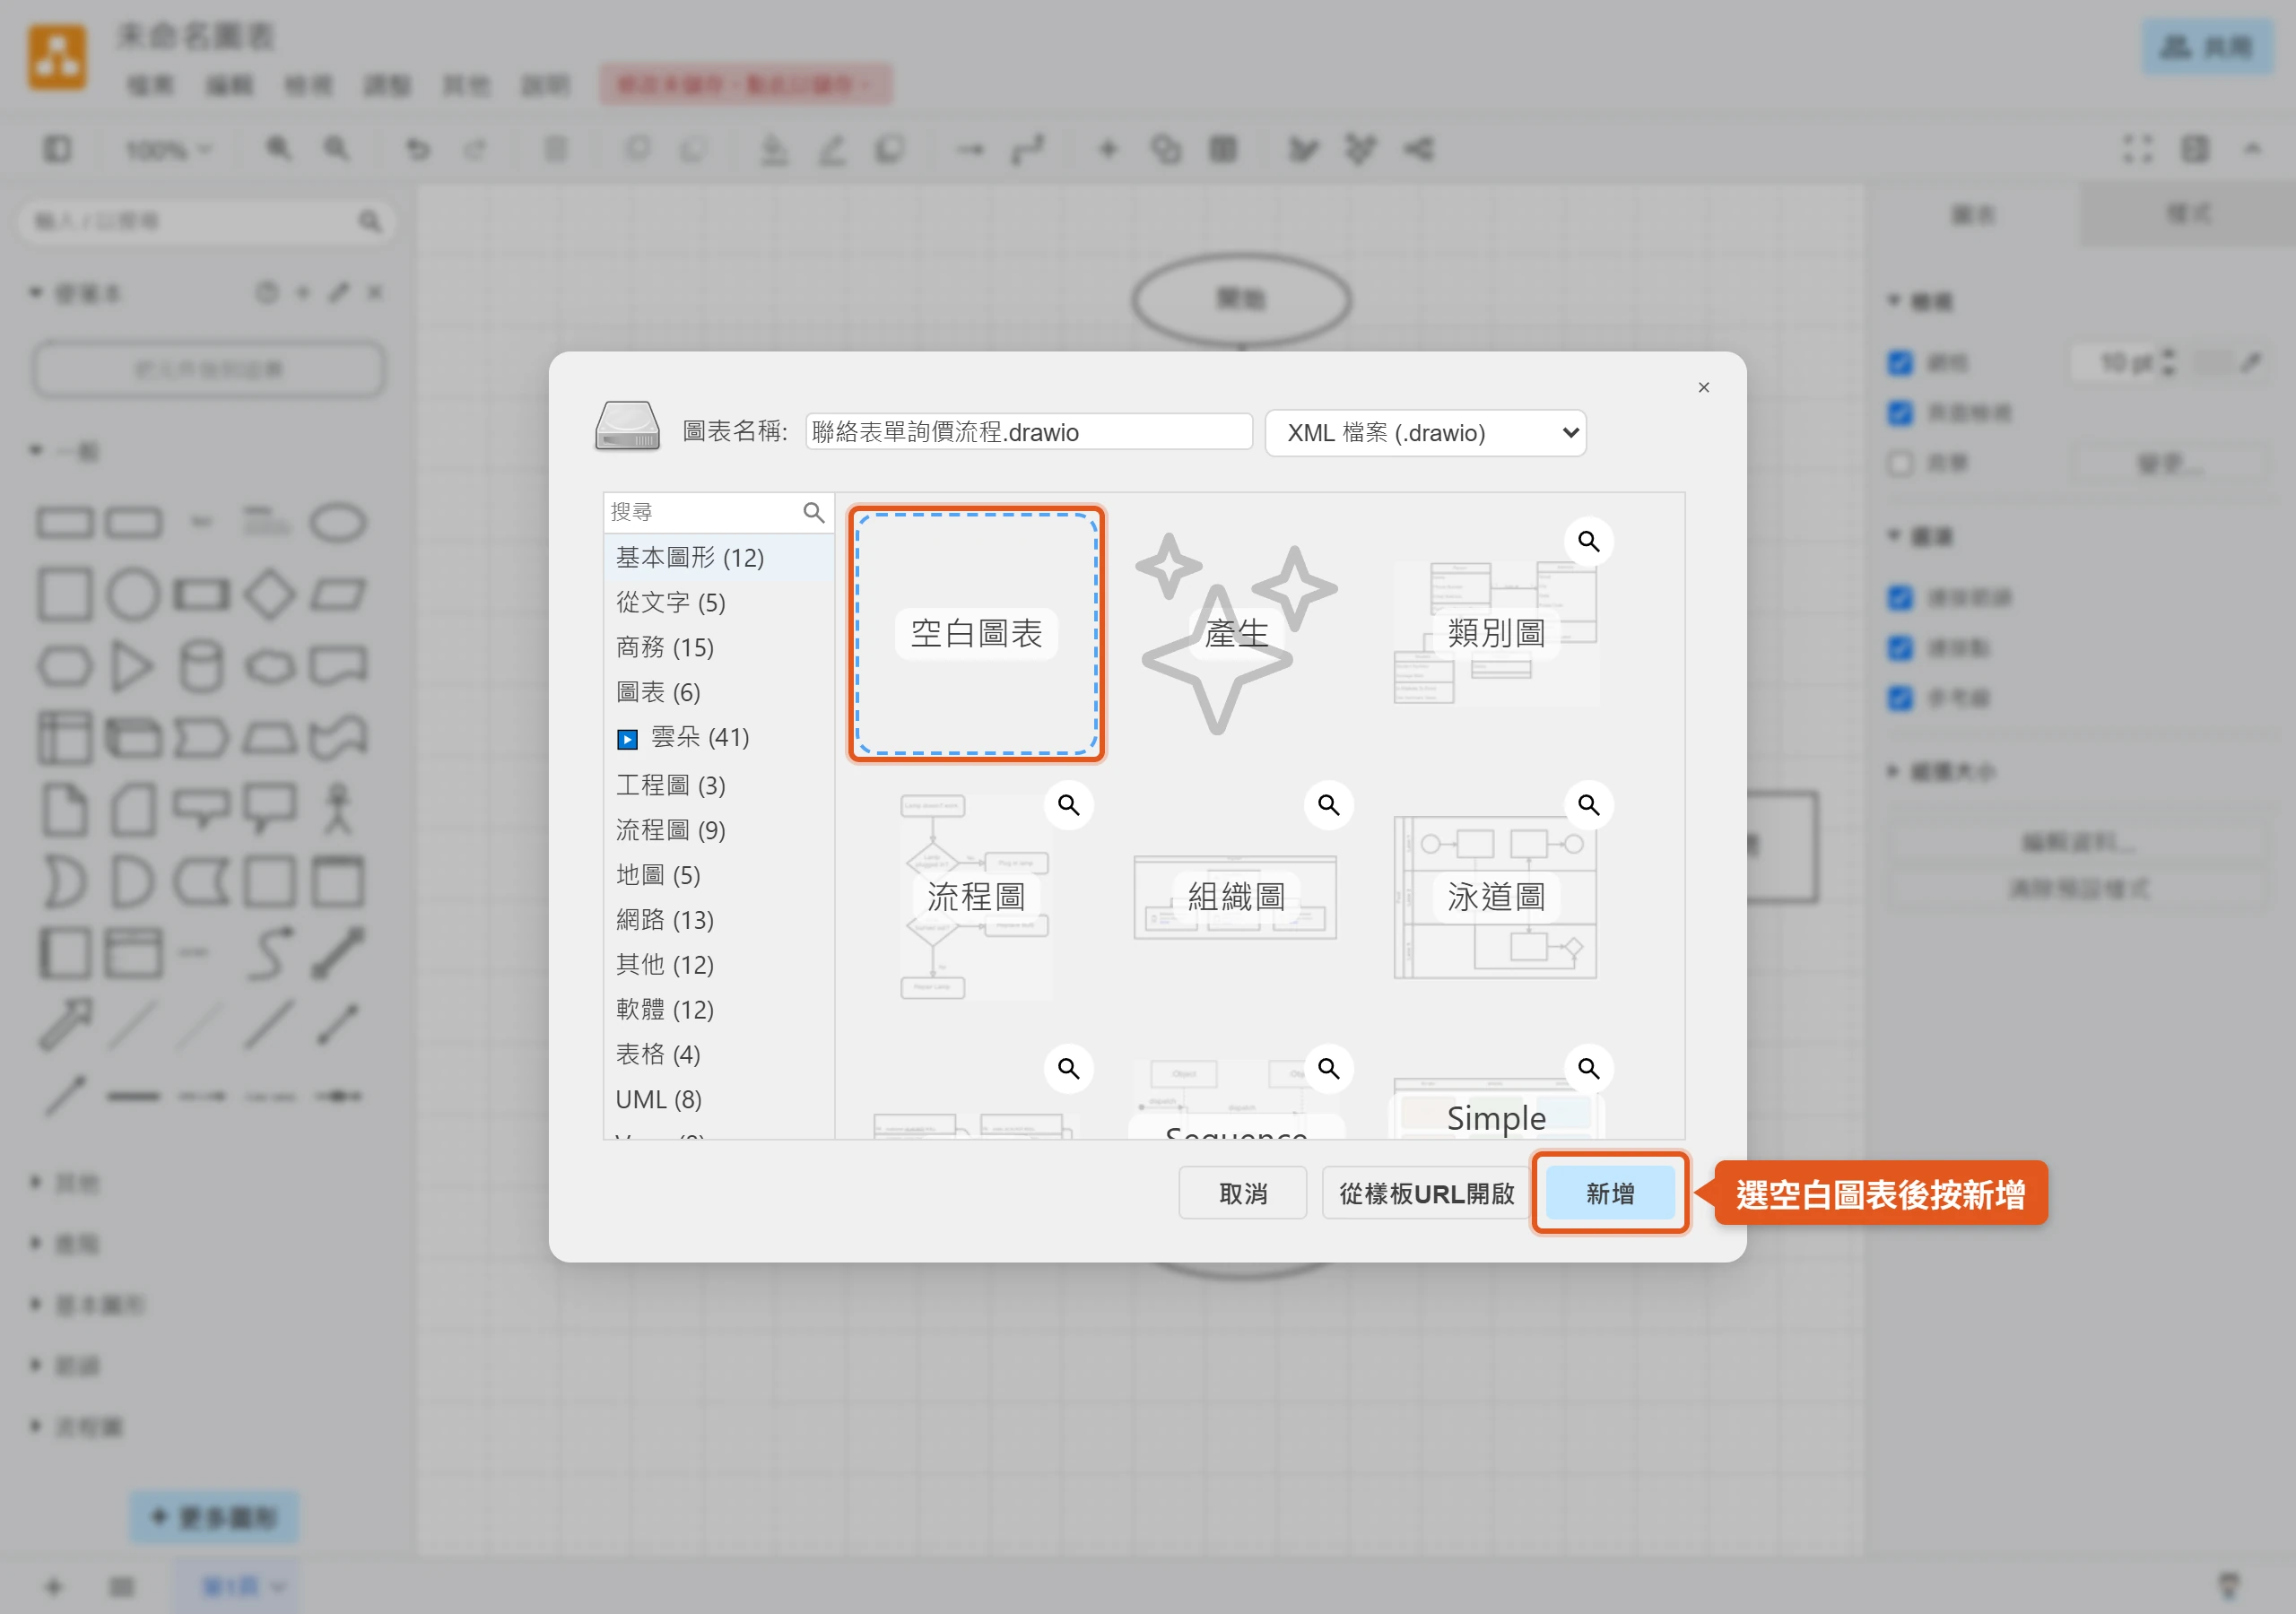The image size is (2296, 1614).
Task: Preview 流程圖 template with magnifier icon
Action: (1068, 805)
